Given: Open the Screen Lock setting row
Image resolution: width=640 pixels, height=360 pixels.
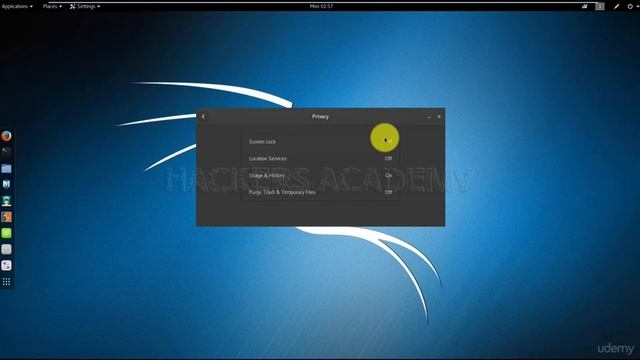Looking at the screenshot, I should tap(320, 142).
